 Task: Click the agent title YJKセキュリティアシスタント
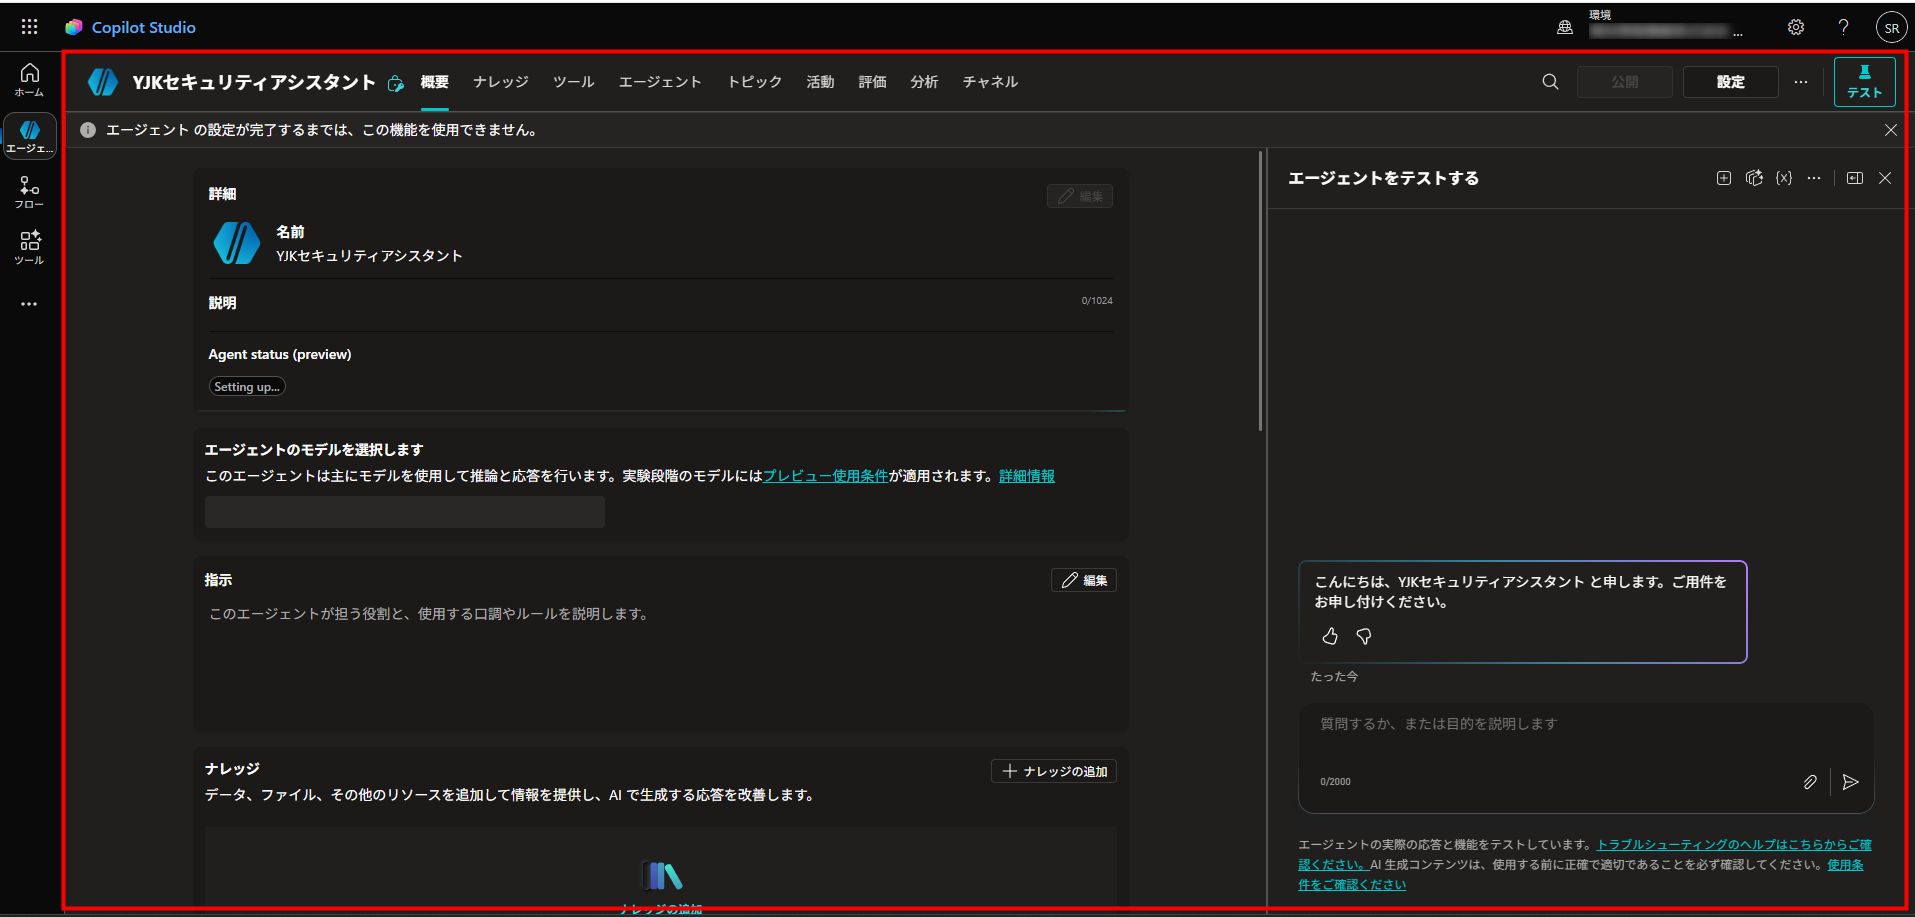254,82
